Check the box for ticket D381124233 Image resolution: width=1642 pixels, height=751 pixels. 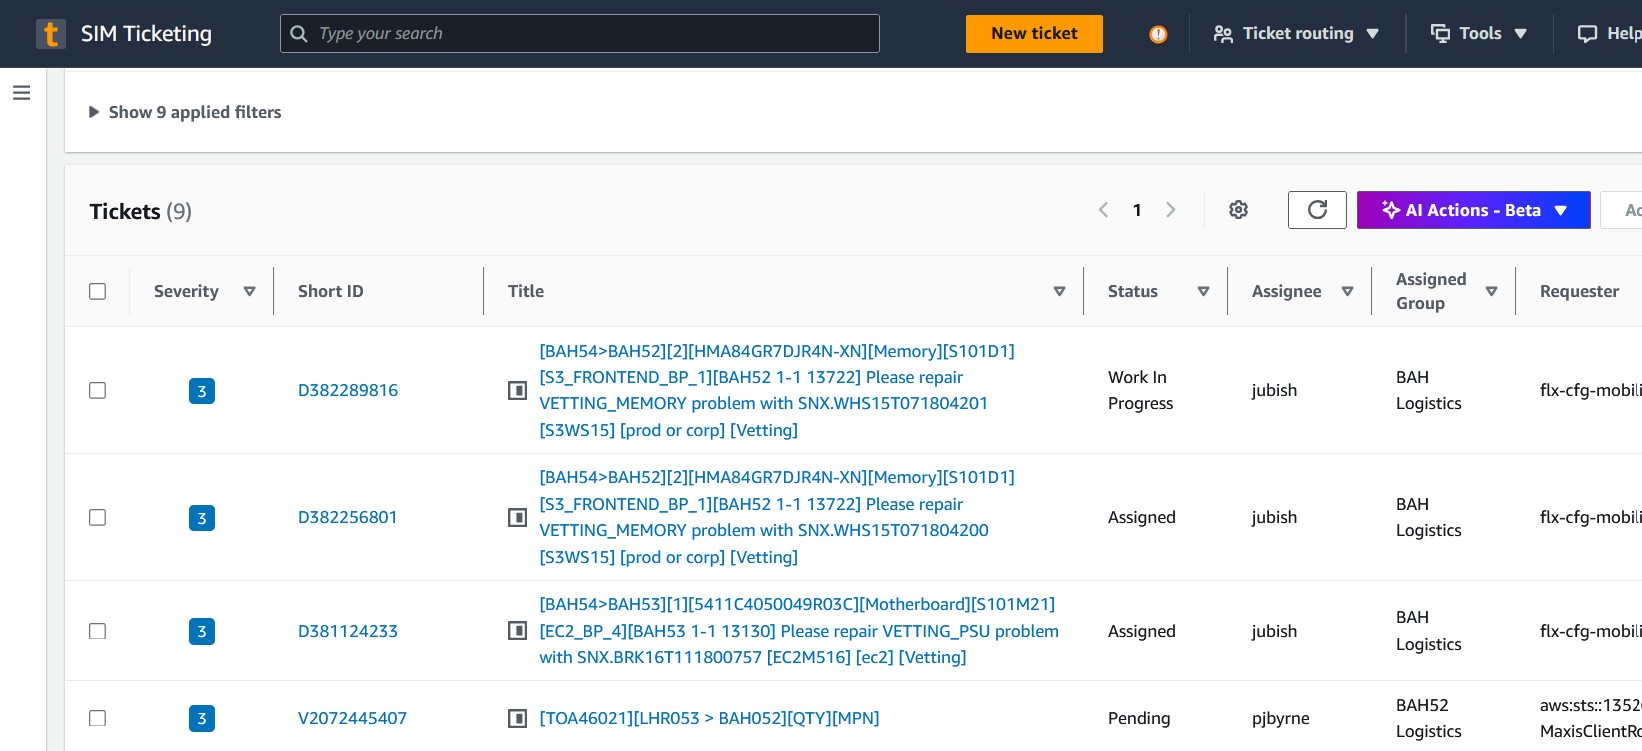tap(97, 631)
